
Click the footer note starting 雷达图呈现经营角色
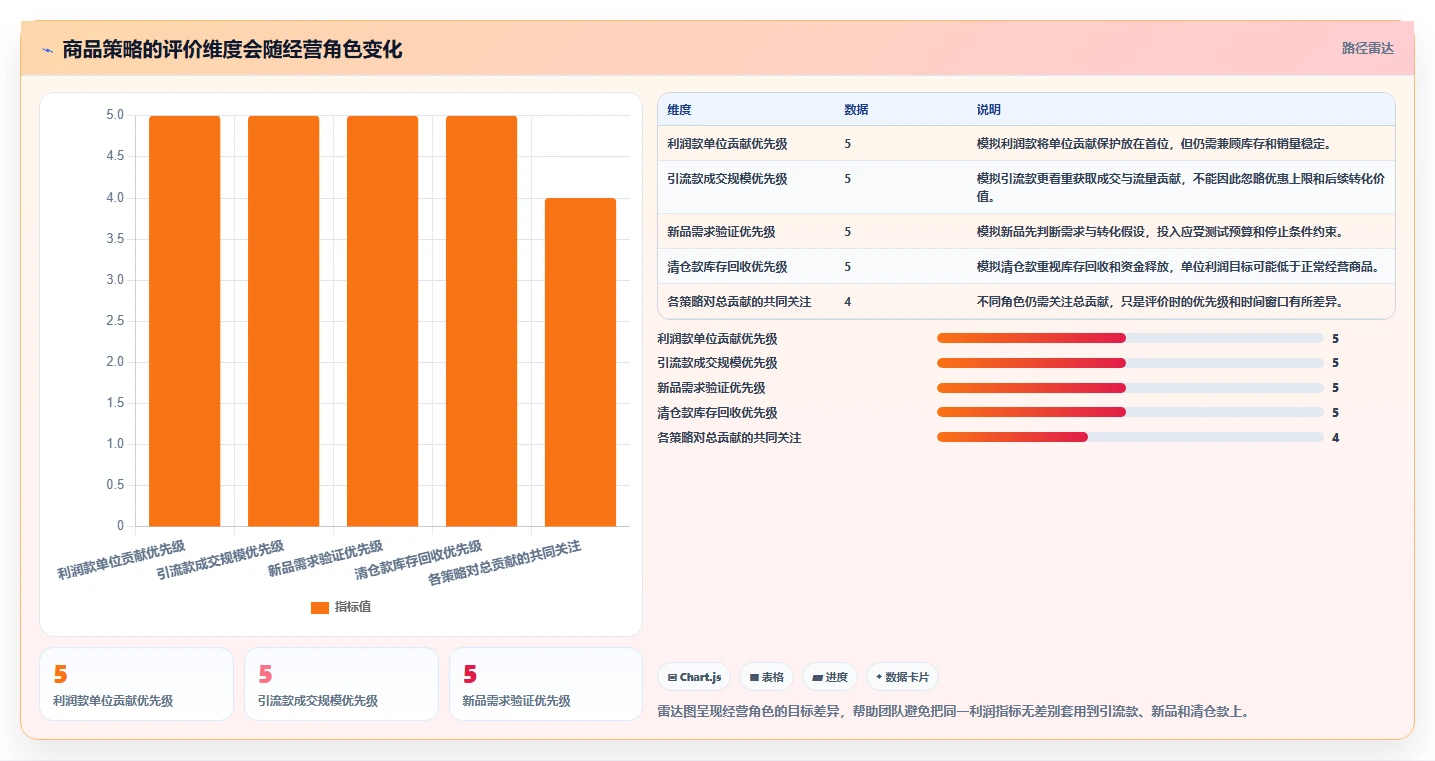(x=953, y=712)
